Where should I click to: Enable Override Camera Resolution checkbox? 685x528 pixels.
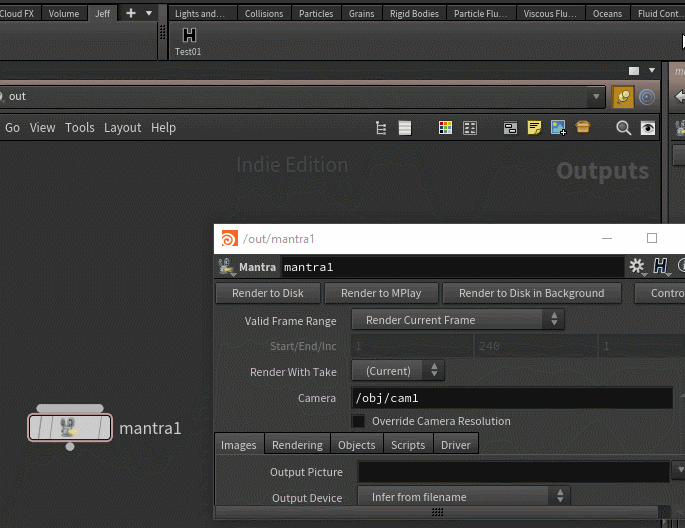[x=358, y=421]
